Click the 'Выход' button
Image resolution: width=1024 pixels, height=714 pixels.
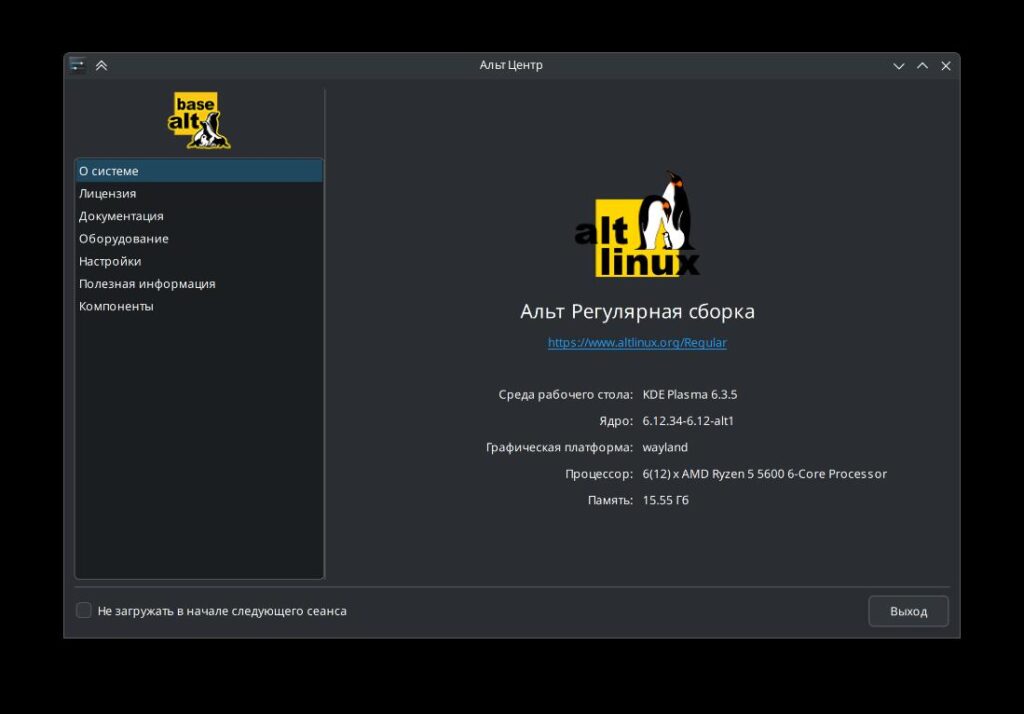coord(908,611)
